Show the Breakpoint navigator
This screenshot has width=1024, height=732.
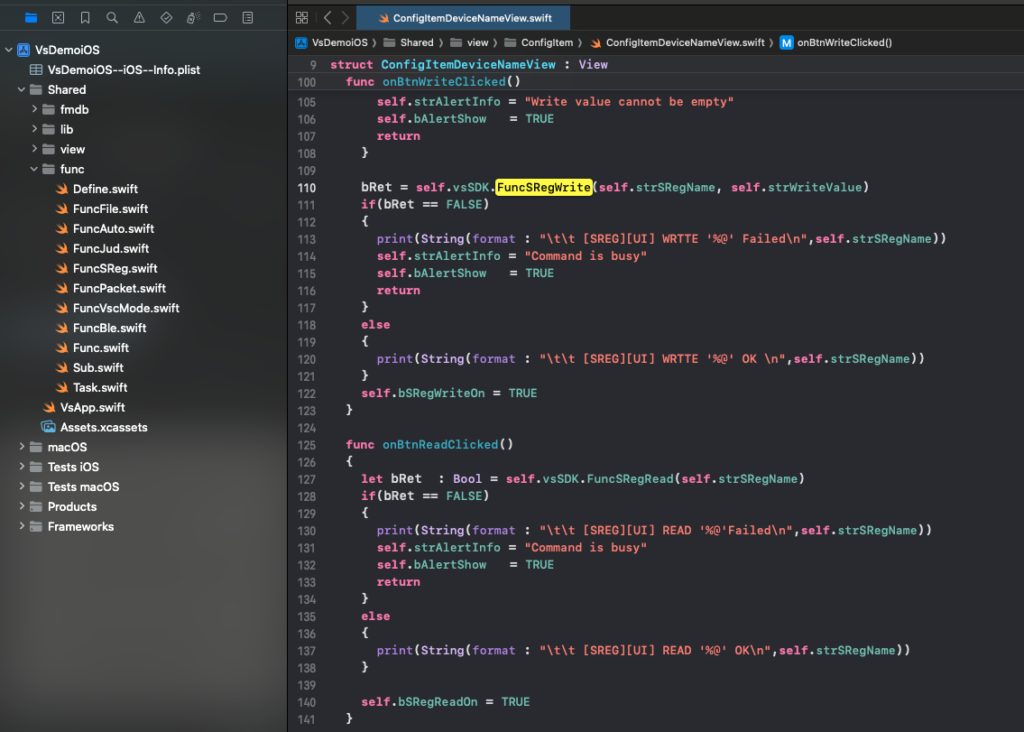point(220,18)
